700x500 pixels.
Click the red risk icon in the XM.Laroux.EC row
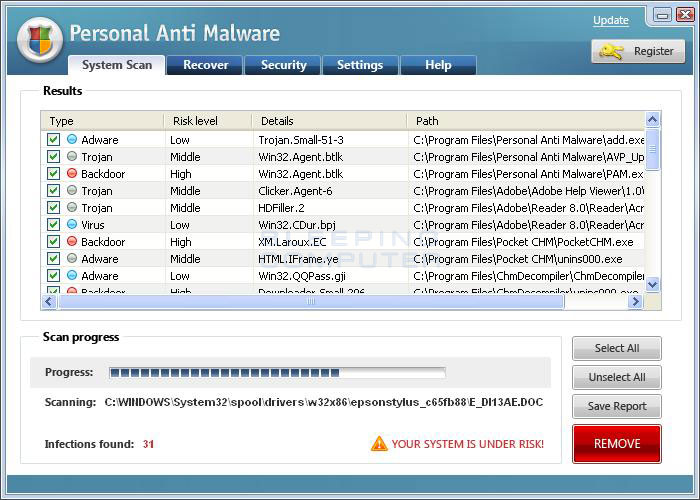tap(72, 241)
